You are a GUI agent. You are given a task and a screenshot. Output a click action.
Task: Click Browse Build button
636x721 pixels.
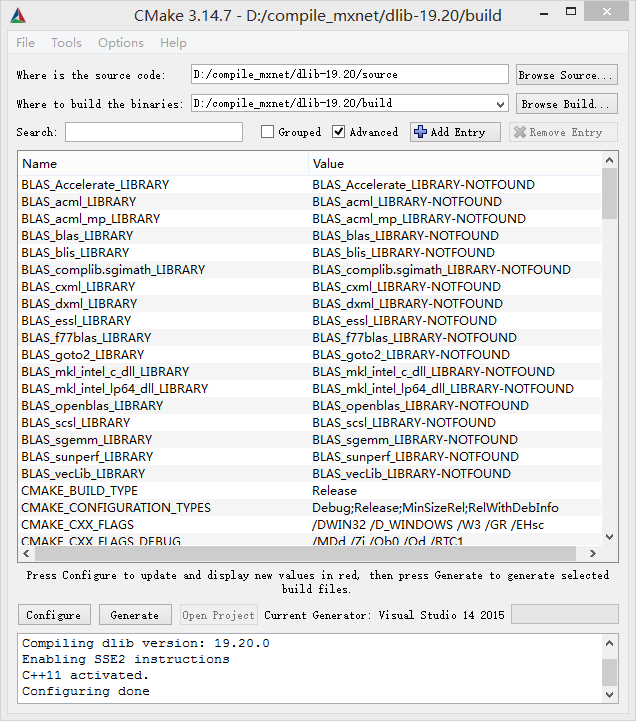point(567,104)
